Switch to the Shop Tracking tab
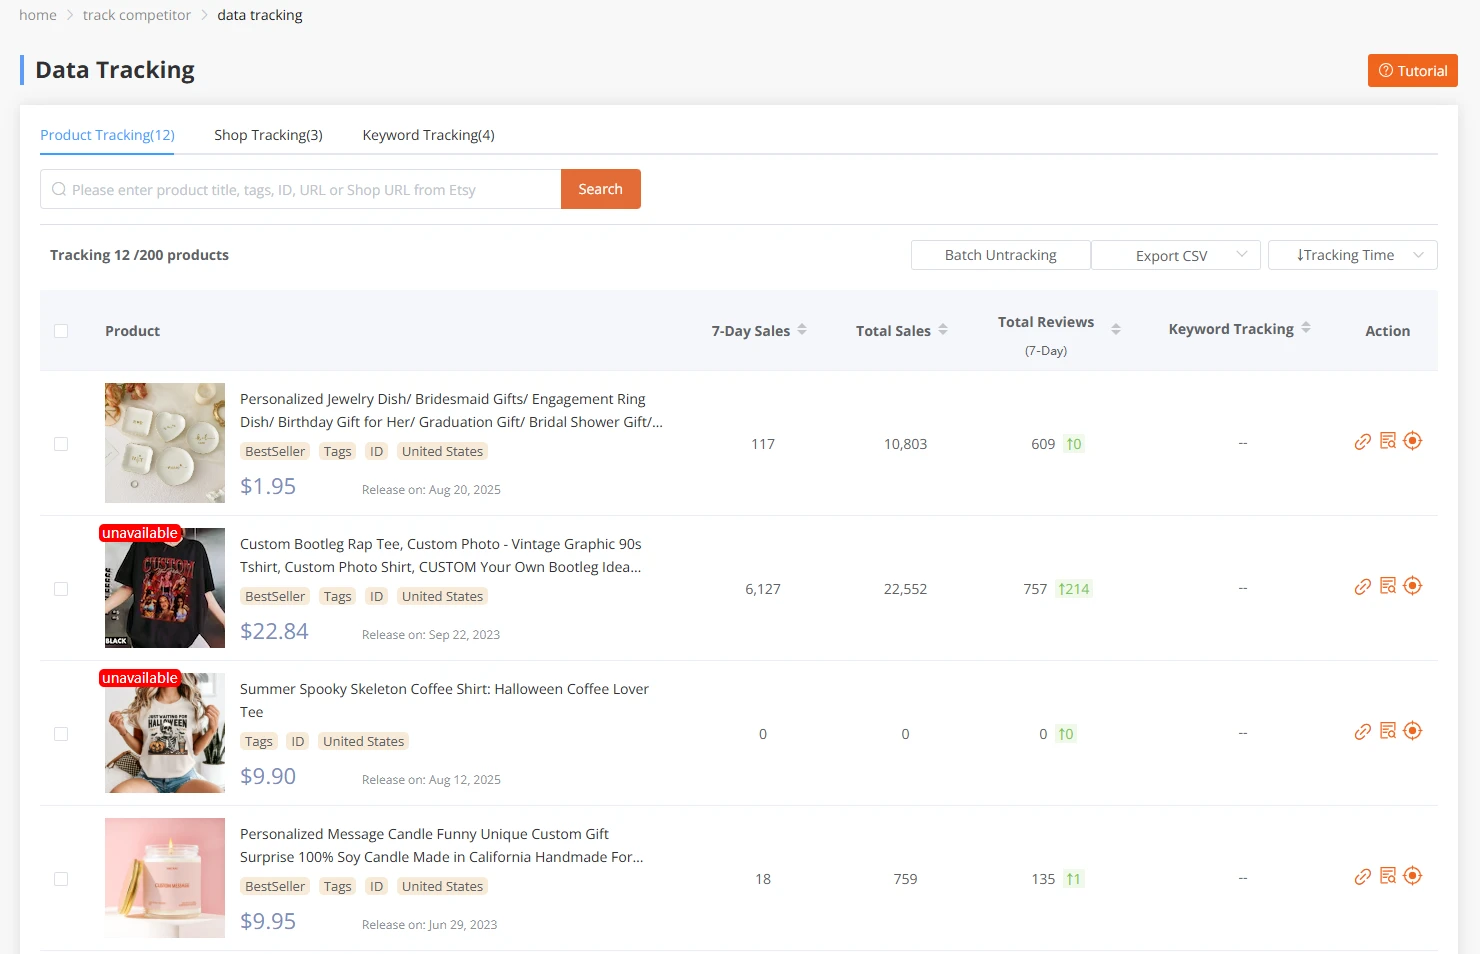Screen dimensions: 1480x954 pyautogui.click(x=267, y=134)
